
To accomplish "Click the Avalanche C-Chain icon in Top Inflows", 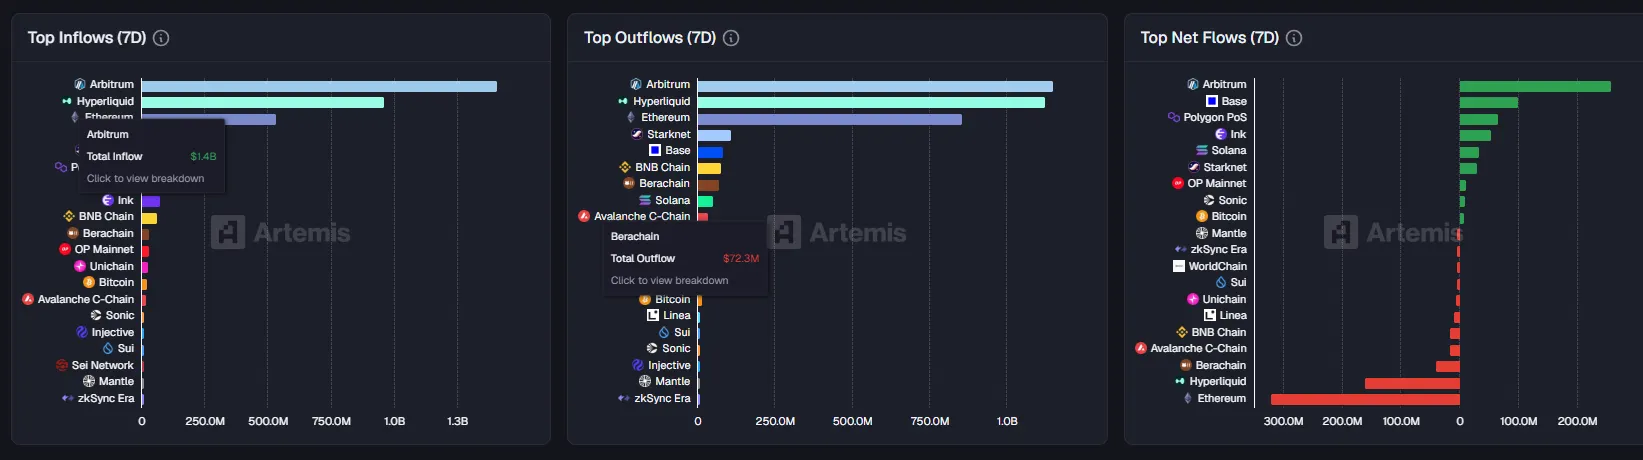I will click(x=28, y=299).
